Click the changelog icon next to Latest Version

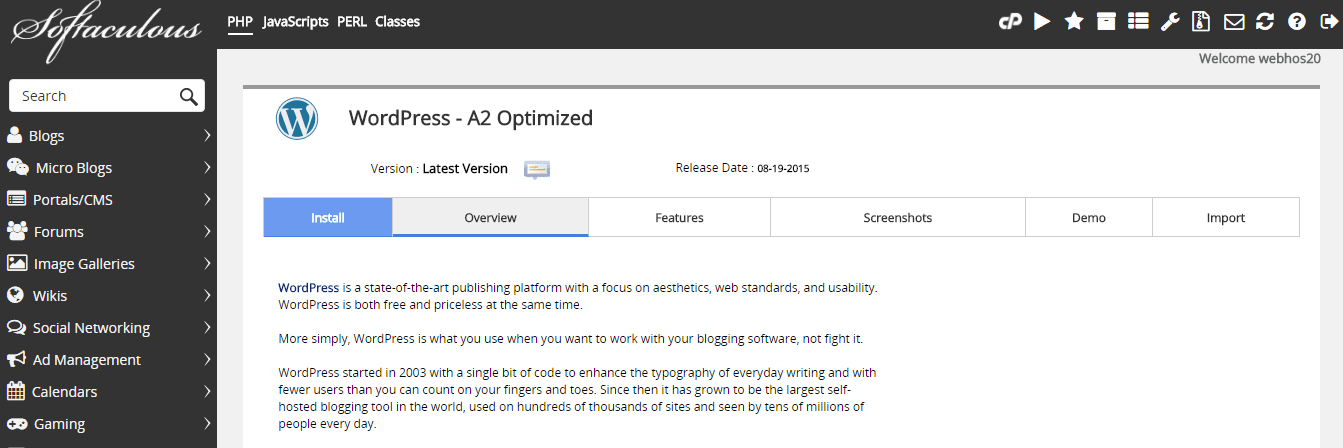[x=538, y=169]
